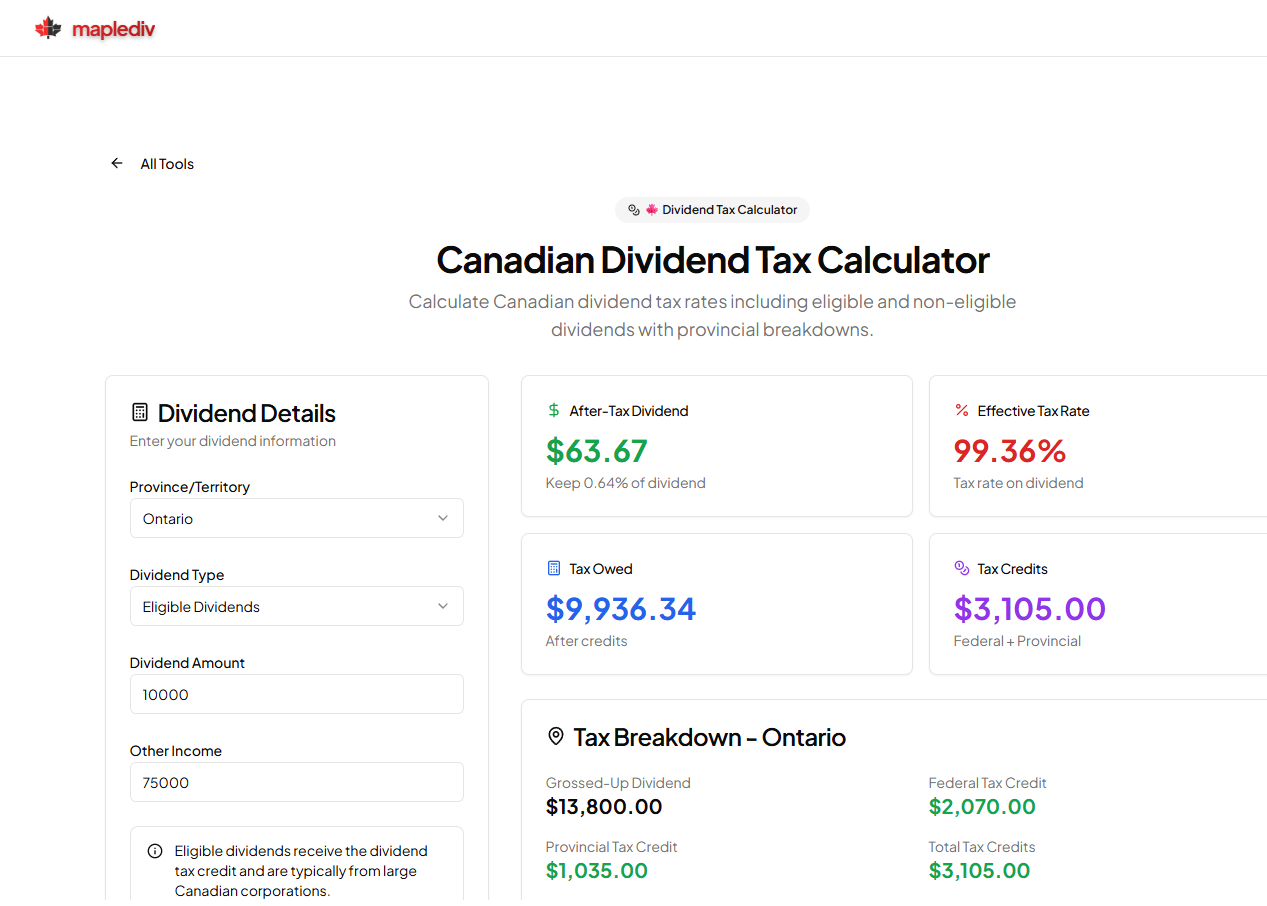The height and width of the screenshot is (906, 1267).
Task: Click the coins icon on Tax Credits card
Action: [962, 568]
